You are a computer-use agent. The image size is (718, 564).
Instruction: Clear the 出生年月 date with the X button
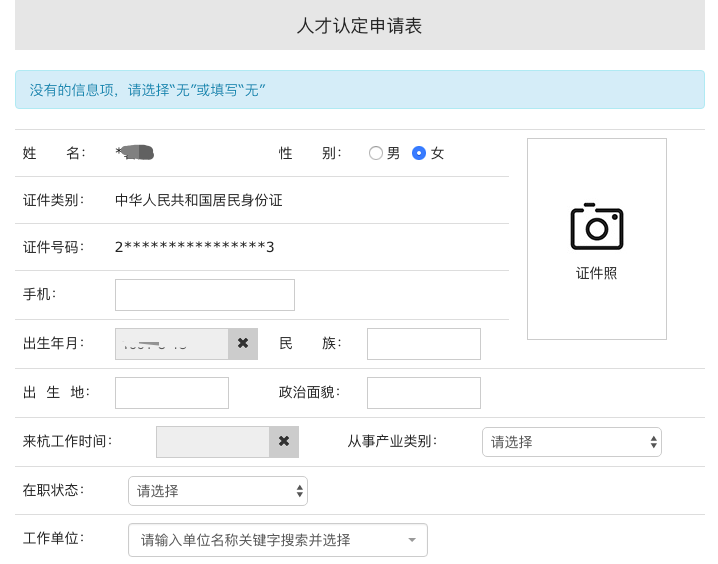243,343
